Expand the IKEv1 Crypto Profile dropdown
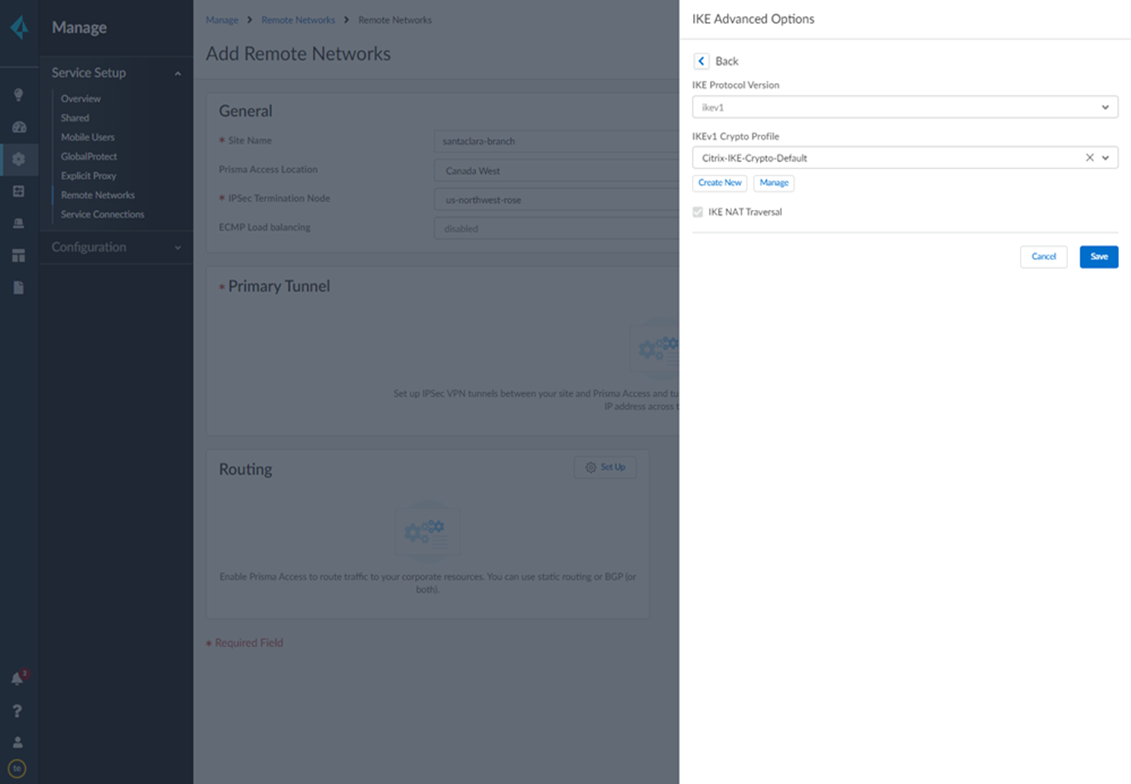Viewport: 1131px width, 784px height. [x=1105, y=158]
